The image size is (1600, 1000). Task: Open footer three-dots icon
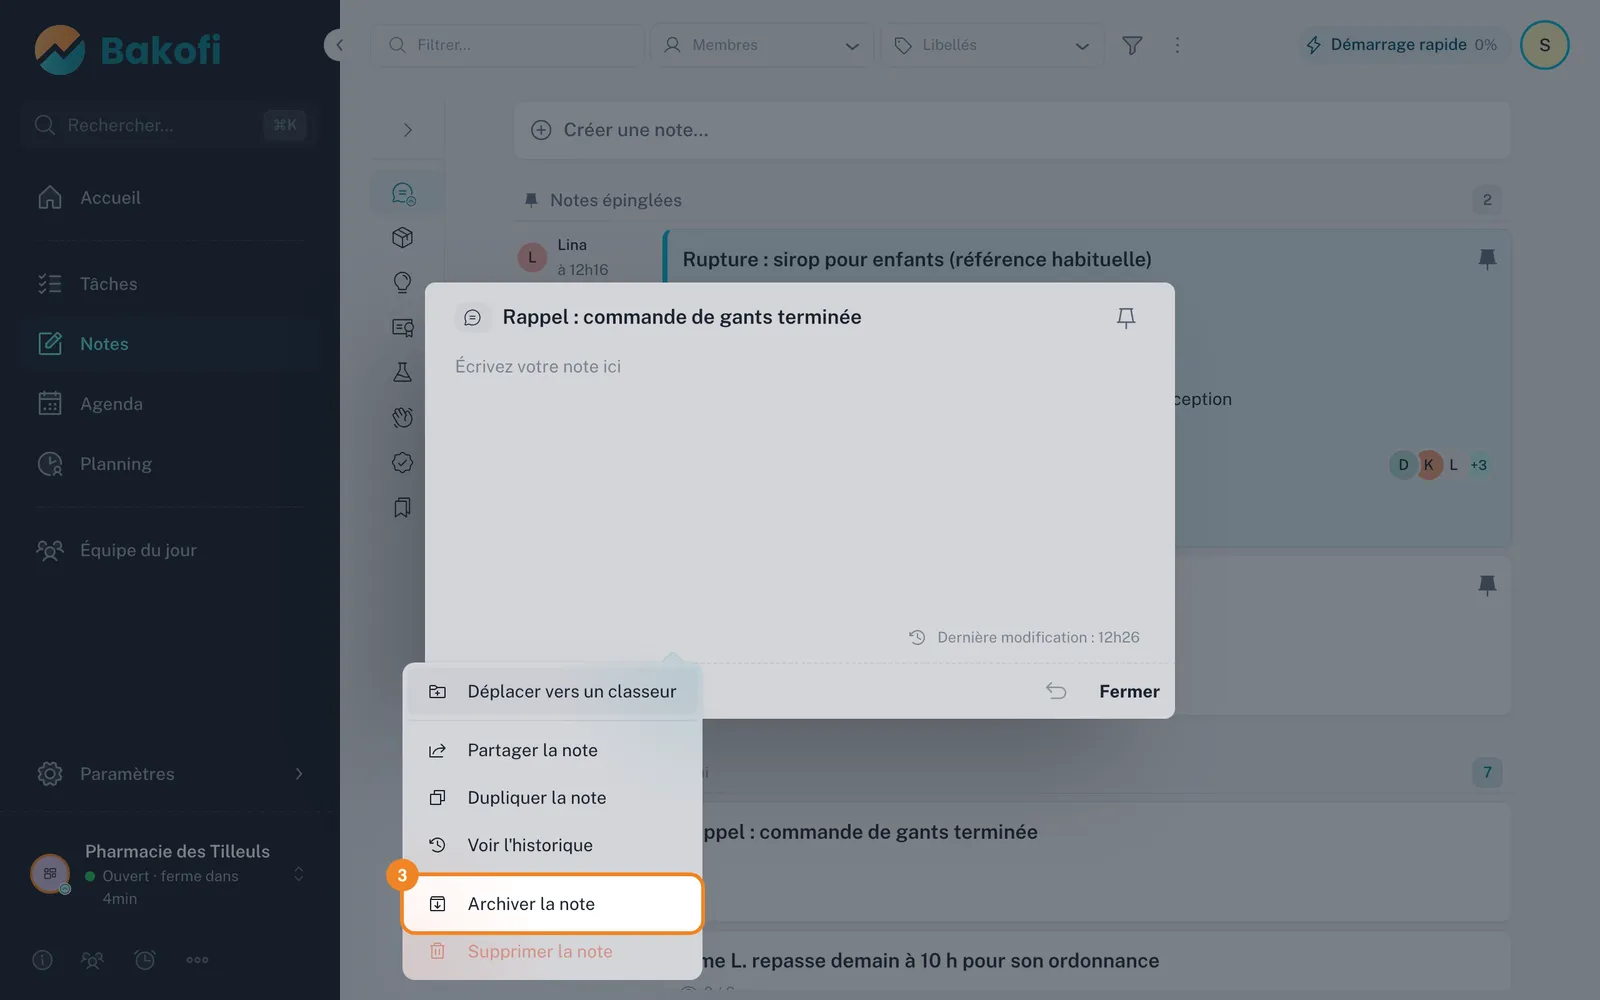click(197, 960)
